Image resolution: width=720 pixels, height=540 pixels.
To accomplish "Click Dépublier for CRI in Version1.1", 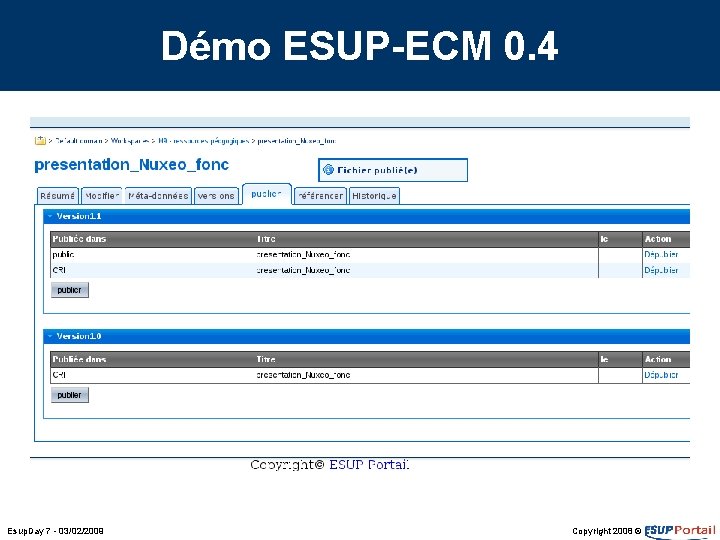I will [661, 270].
